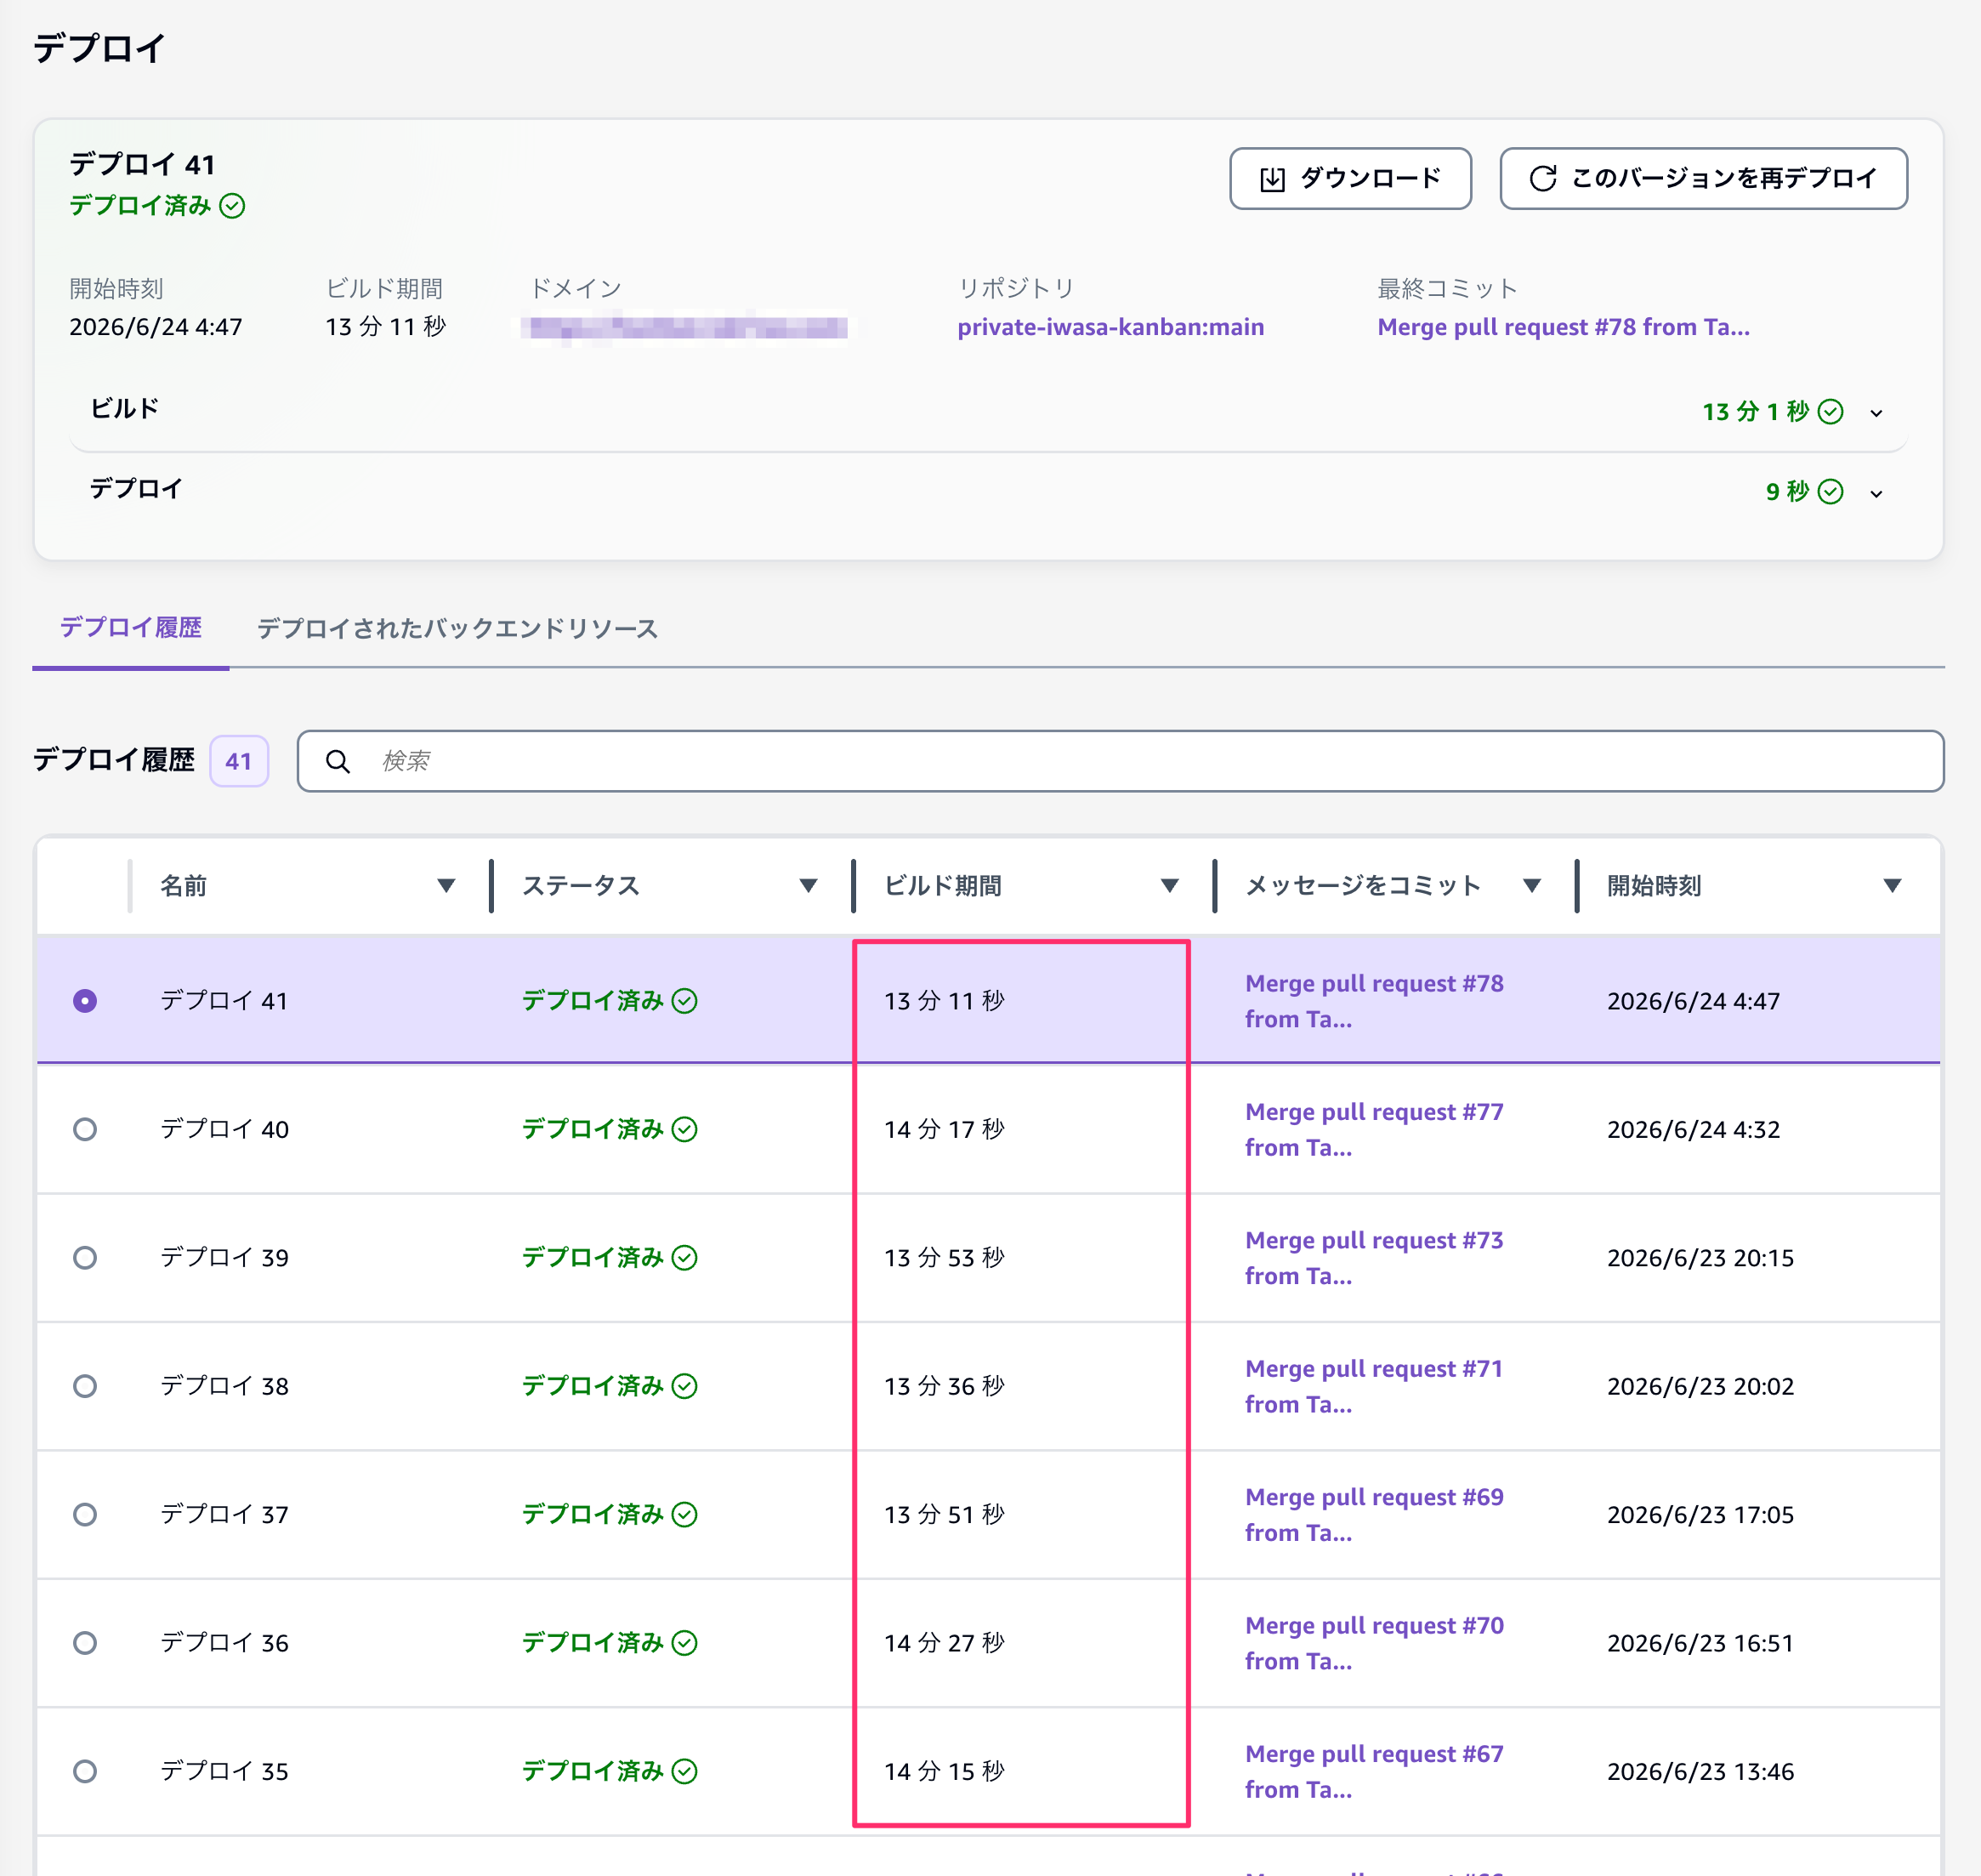Click the build success check icon

pyautogui.click(x=1830, y=412)
